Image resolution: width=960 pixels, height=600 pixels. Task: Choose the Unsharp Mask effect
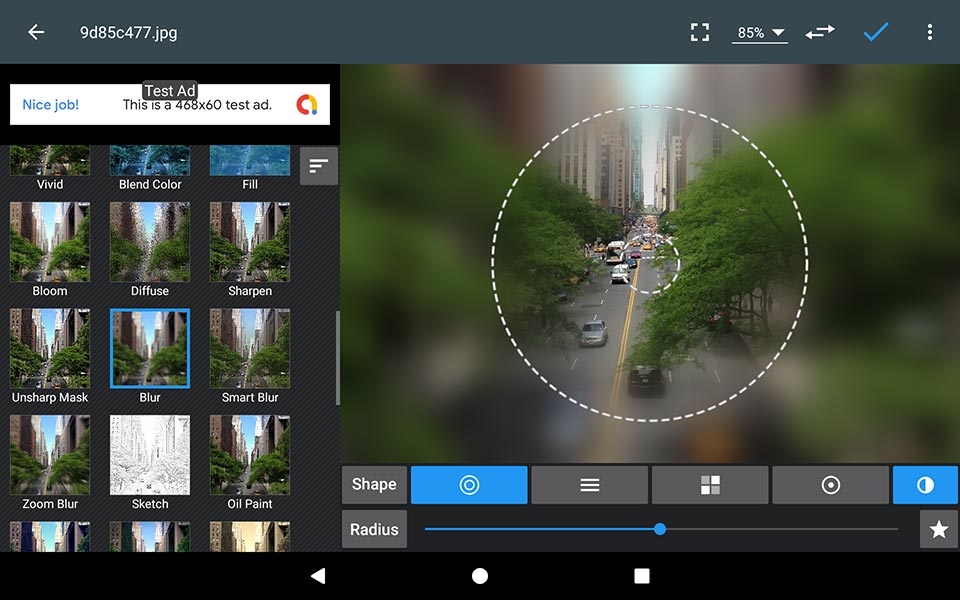point(49,349)
